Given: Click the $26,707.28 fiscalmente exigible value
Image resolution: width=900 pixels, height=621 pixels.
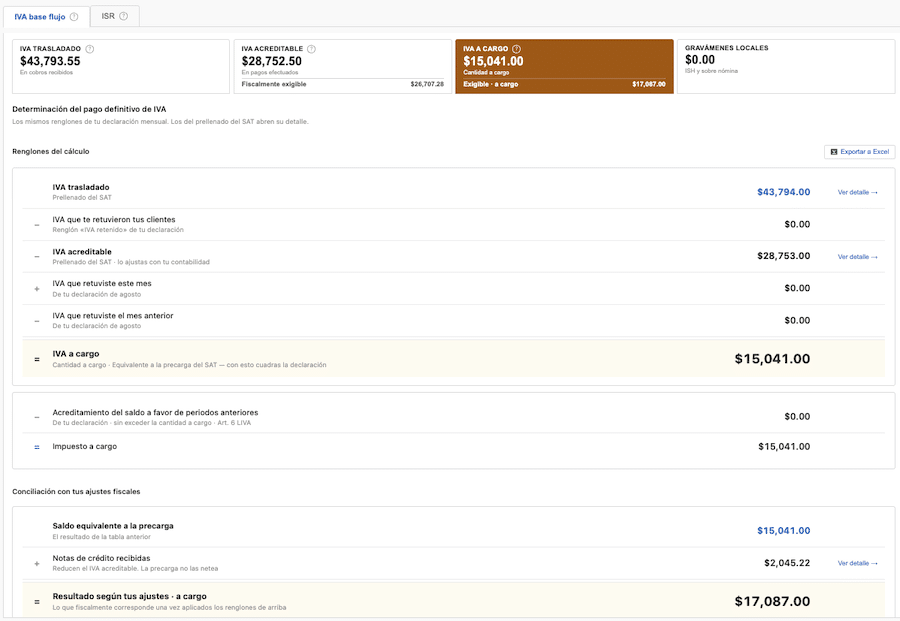Looking at the screenshot, I should click(427, 84).
